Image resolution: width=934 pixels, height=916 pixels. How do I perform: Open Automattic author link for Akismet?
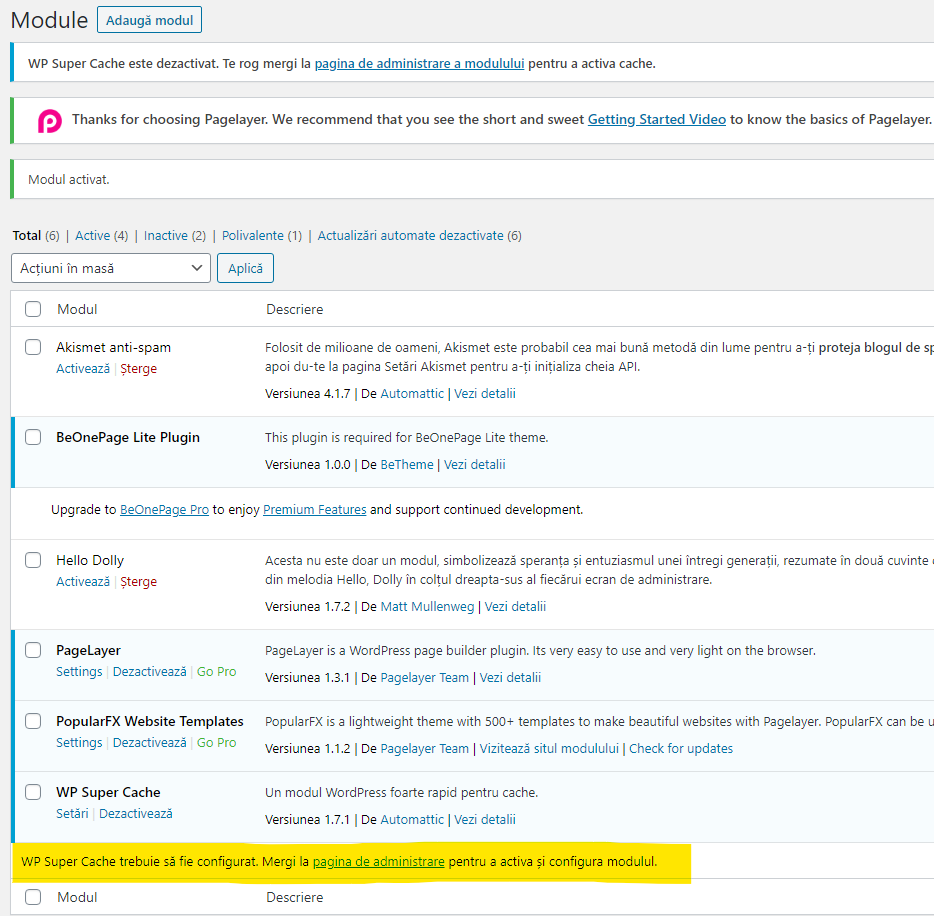(412, 394)
